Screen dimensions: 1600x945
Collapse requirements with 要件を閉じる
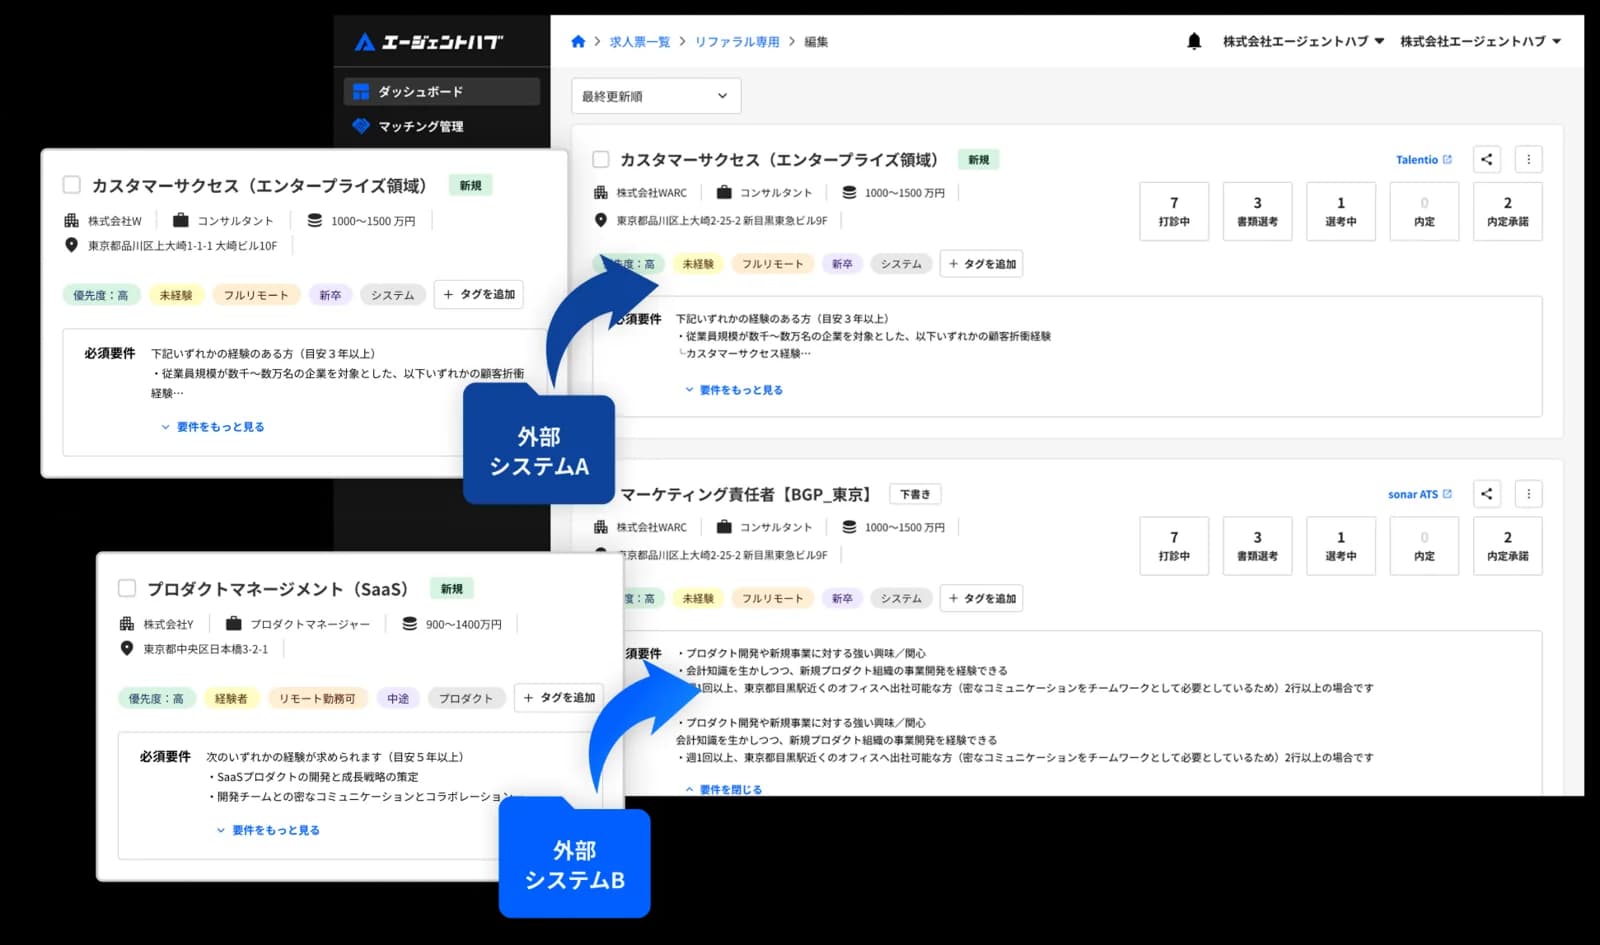(724, 789)
